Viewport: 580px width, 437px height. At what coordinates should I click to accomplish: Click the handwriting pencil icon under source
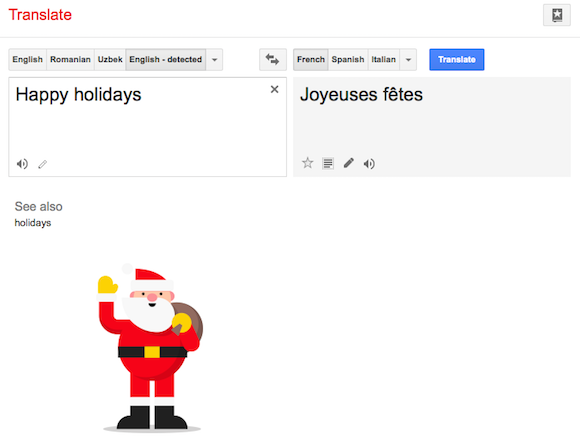pos(43,164)
